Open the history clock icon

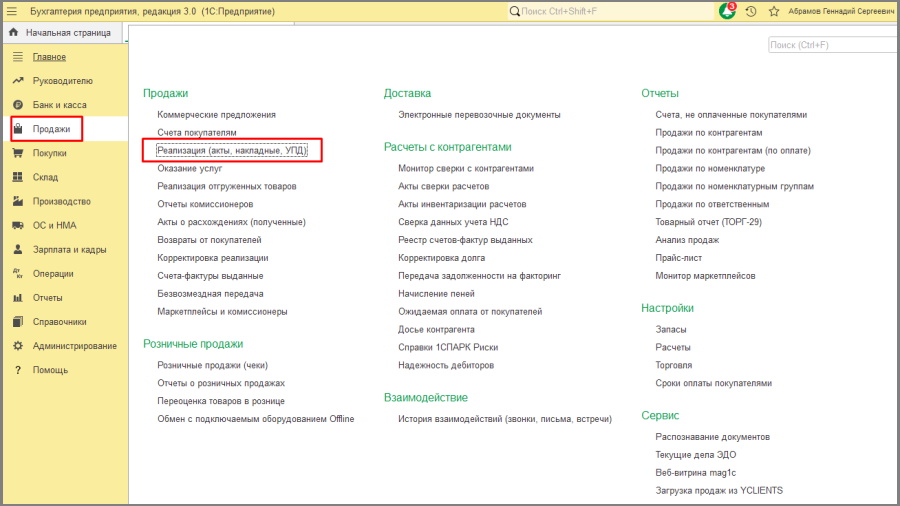pyautogui.click(x=751, y=11)
